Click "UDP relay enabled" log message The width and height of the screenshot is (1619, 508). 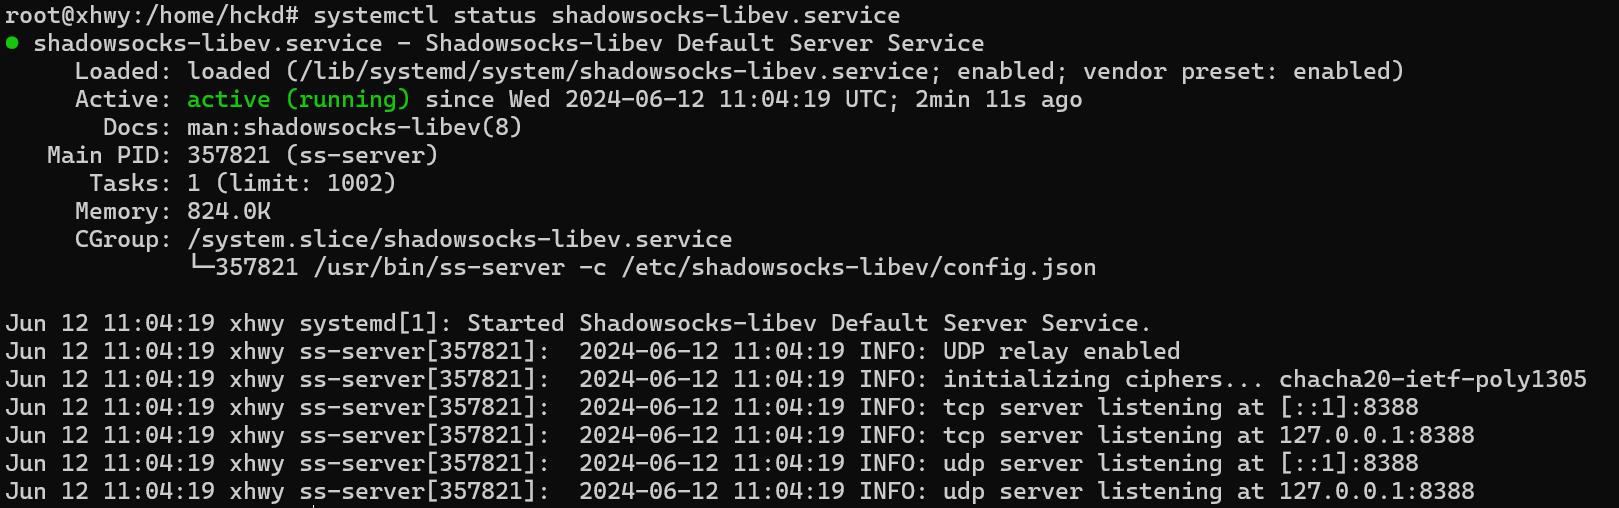coord(1061,351)
